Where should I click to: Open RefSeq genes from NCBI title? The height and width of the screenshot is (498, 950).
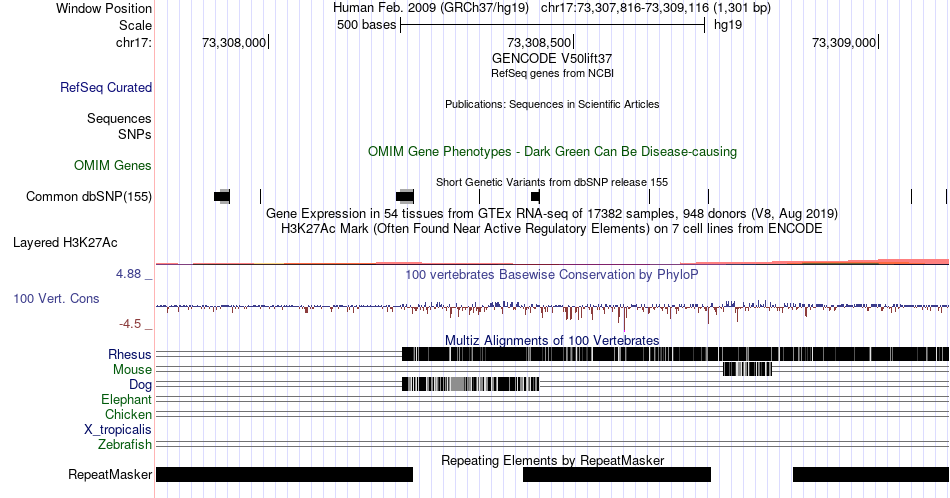pos(552,73)
